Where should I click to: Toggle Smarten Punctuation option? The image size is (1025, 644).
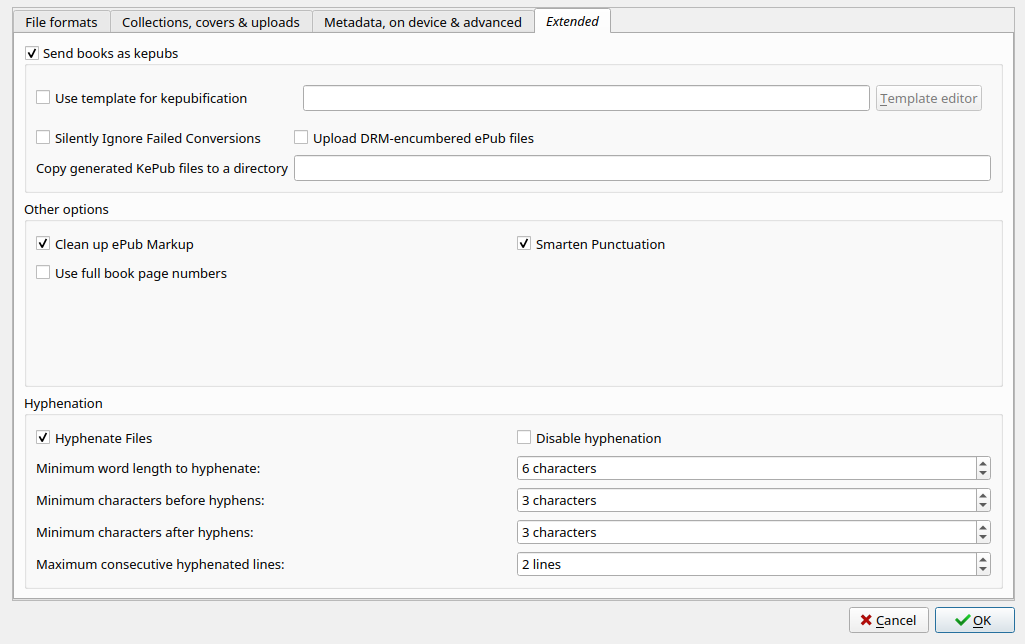[x=524, y=244]
